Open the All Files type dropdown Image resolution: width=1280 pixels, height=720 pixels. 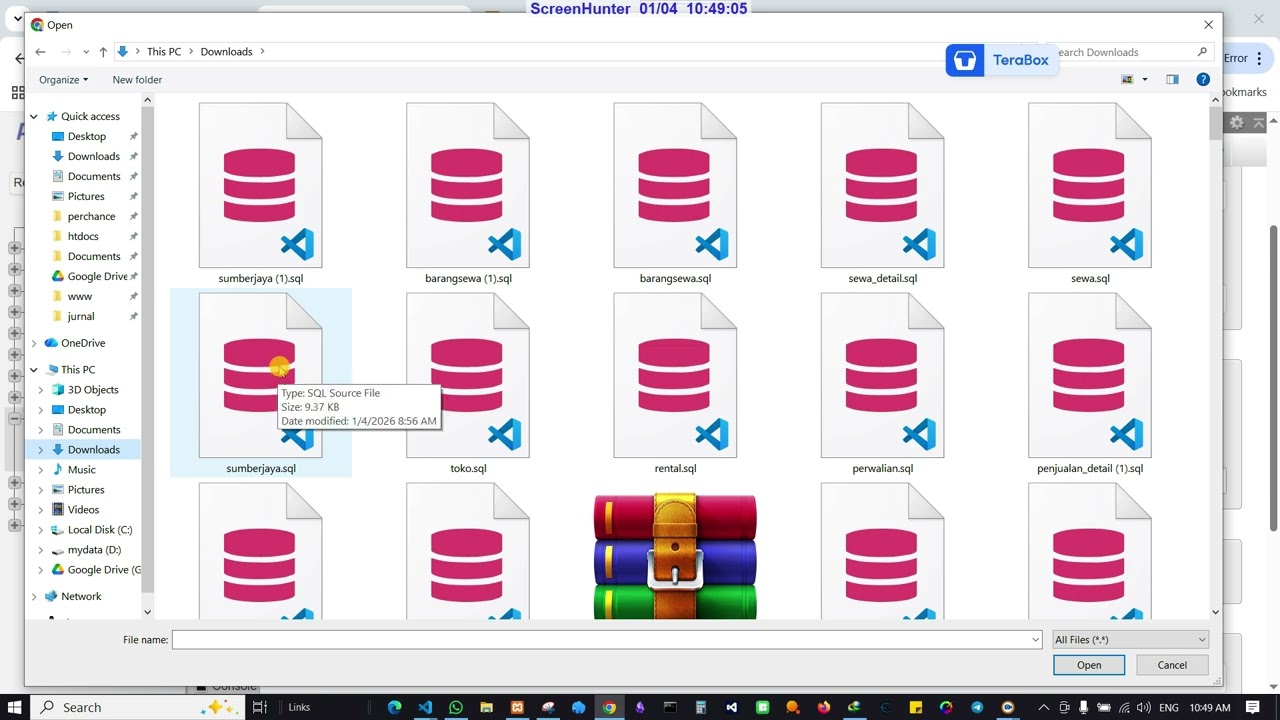click(1130, 640)
